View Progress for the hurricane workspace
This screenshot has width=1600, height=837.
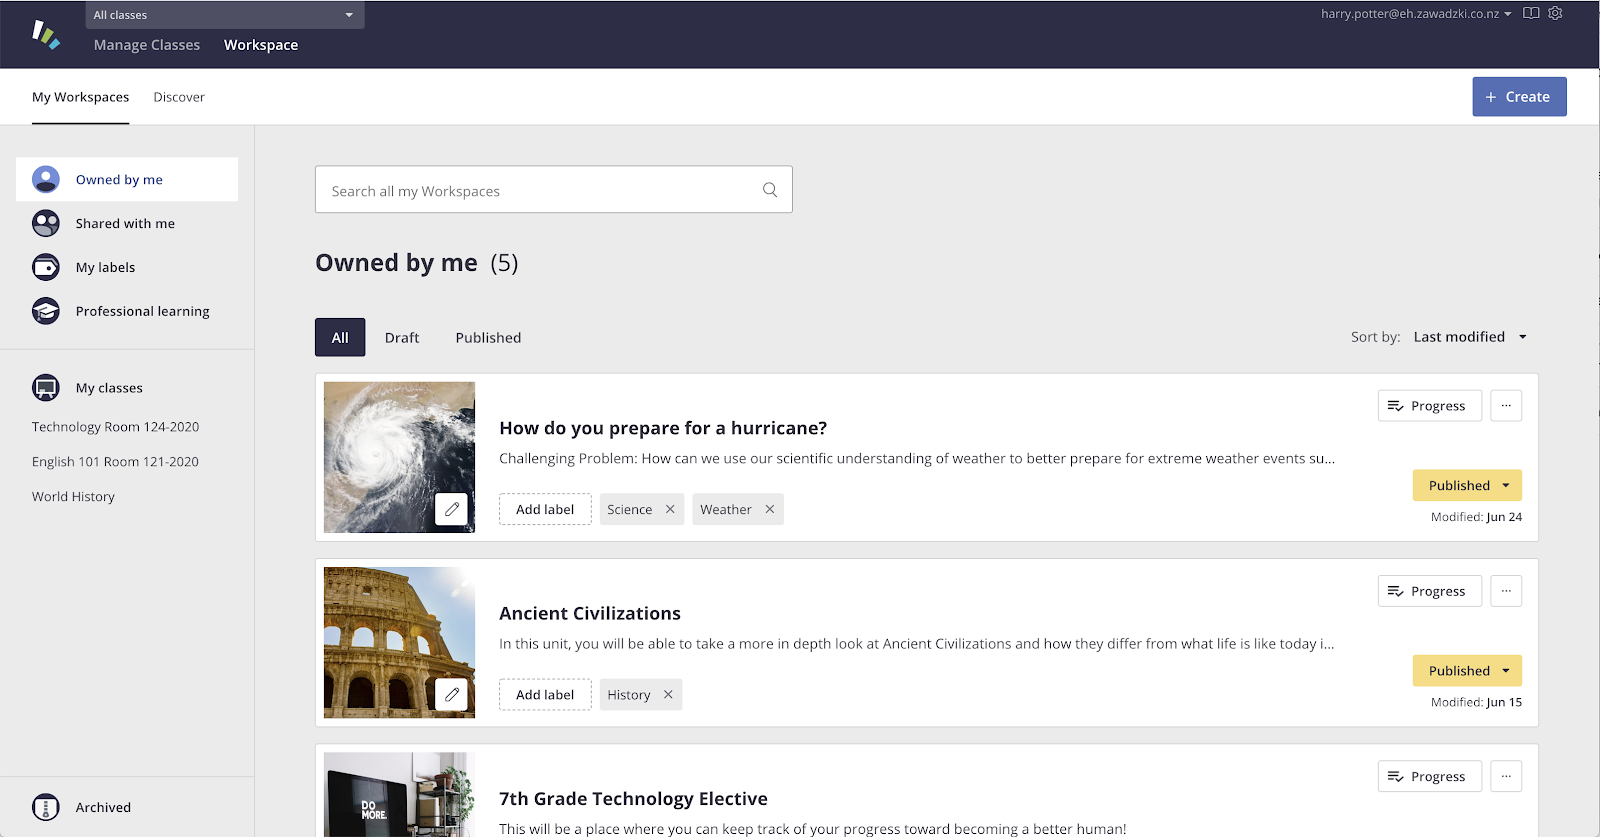click(x=1430, y=405)
